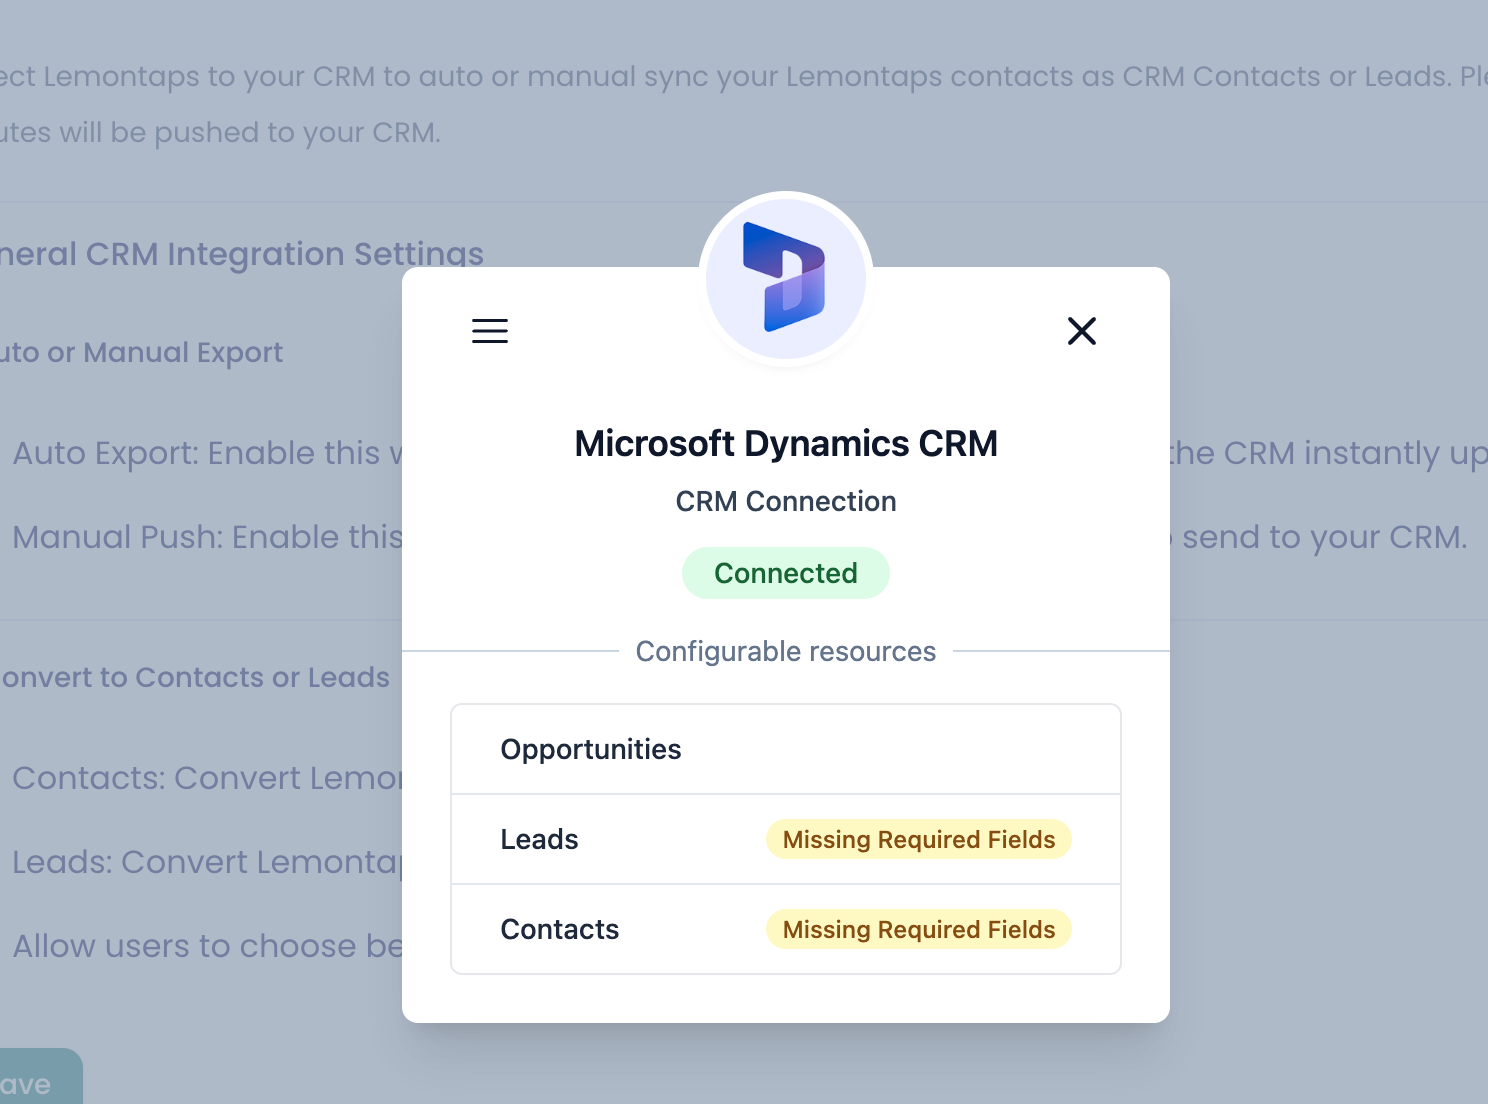Image resolution: width=1488 pixels, height=1104 pixels.
Task: Click the Auto Export option text
Action: pyautogui.click(x=207, y=453)
